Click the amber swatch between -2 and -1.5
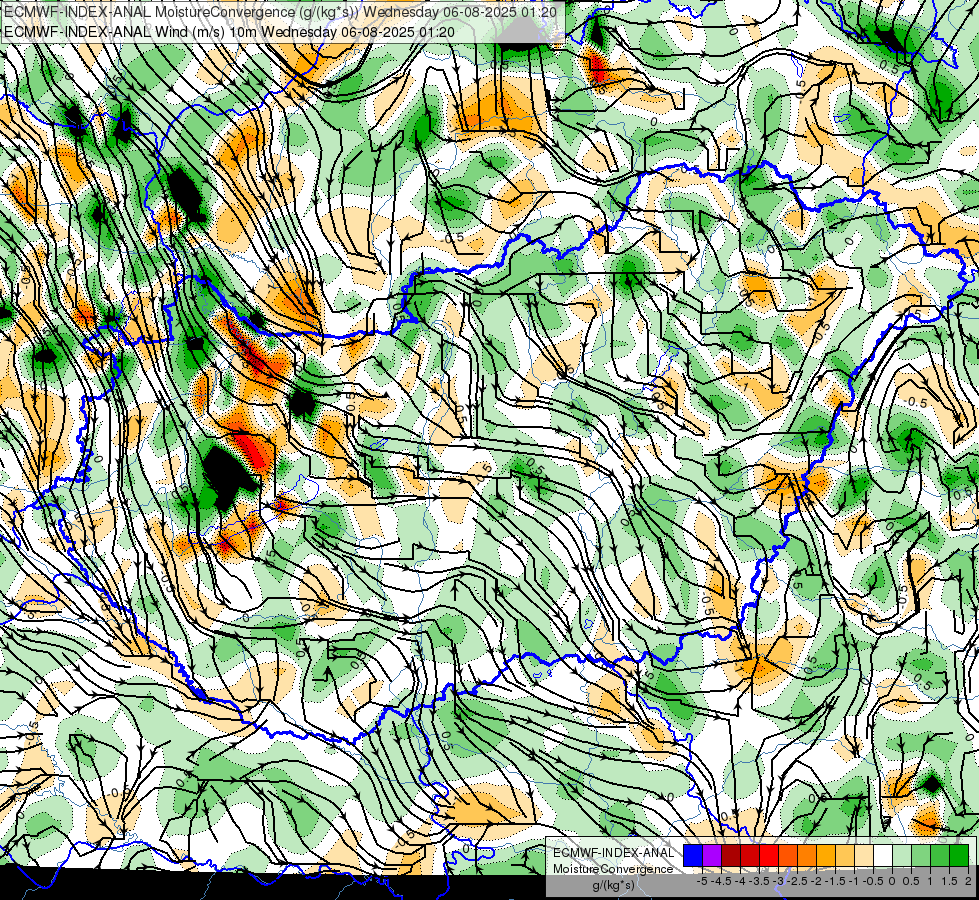979x900 pixels. click(x=826, y=856)
